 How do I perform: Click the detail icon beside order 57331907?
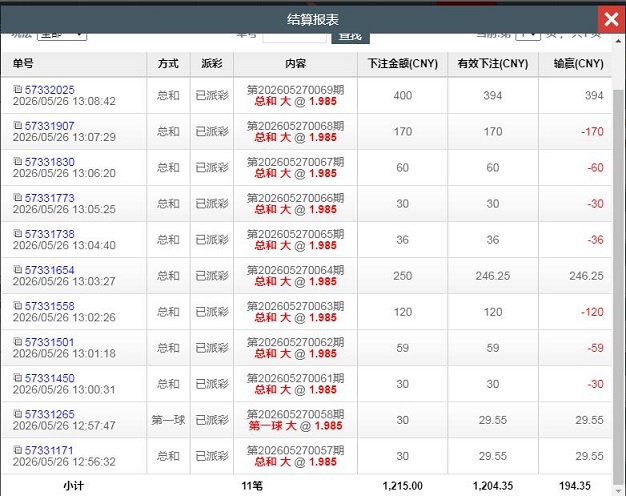click(x=18, y=125)
